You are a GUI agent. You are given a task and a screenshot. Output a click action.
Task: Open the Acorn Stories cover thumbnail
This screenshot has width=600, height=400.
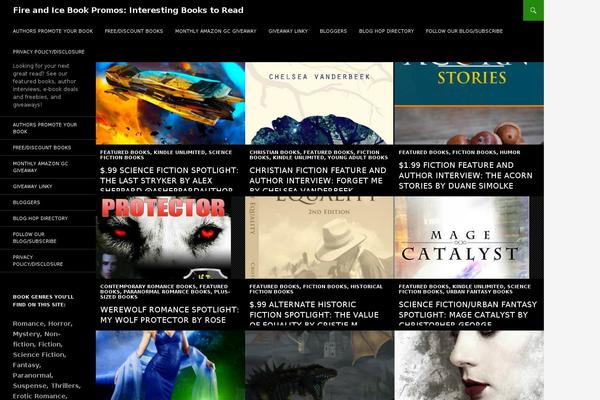469,103
